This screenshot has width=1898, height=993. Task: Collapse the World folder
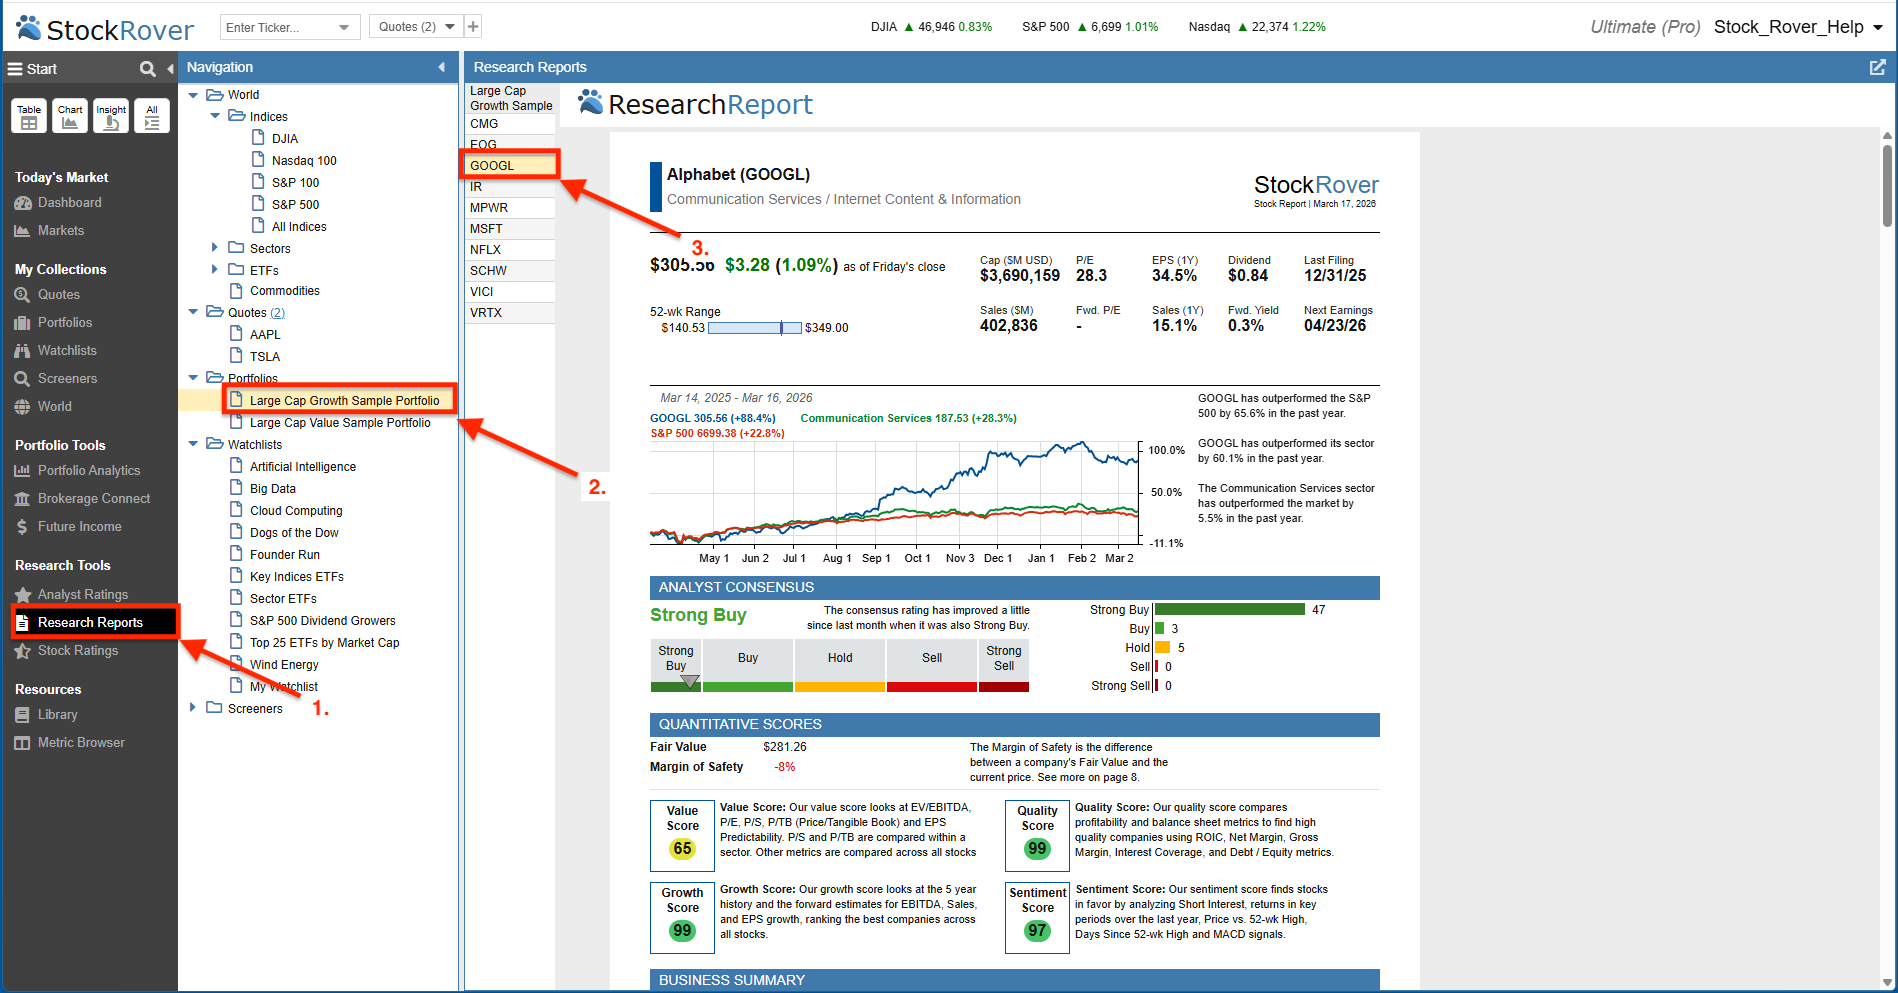click(192, 94)
